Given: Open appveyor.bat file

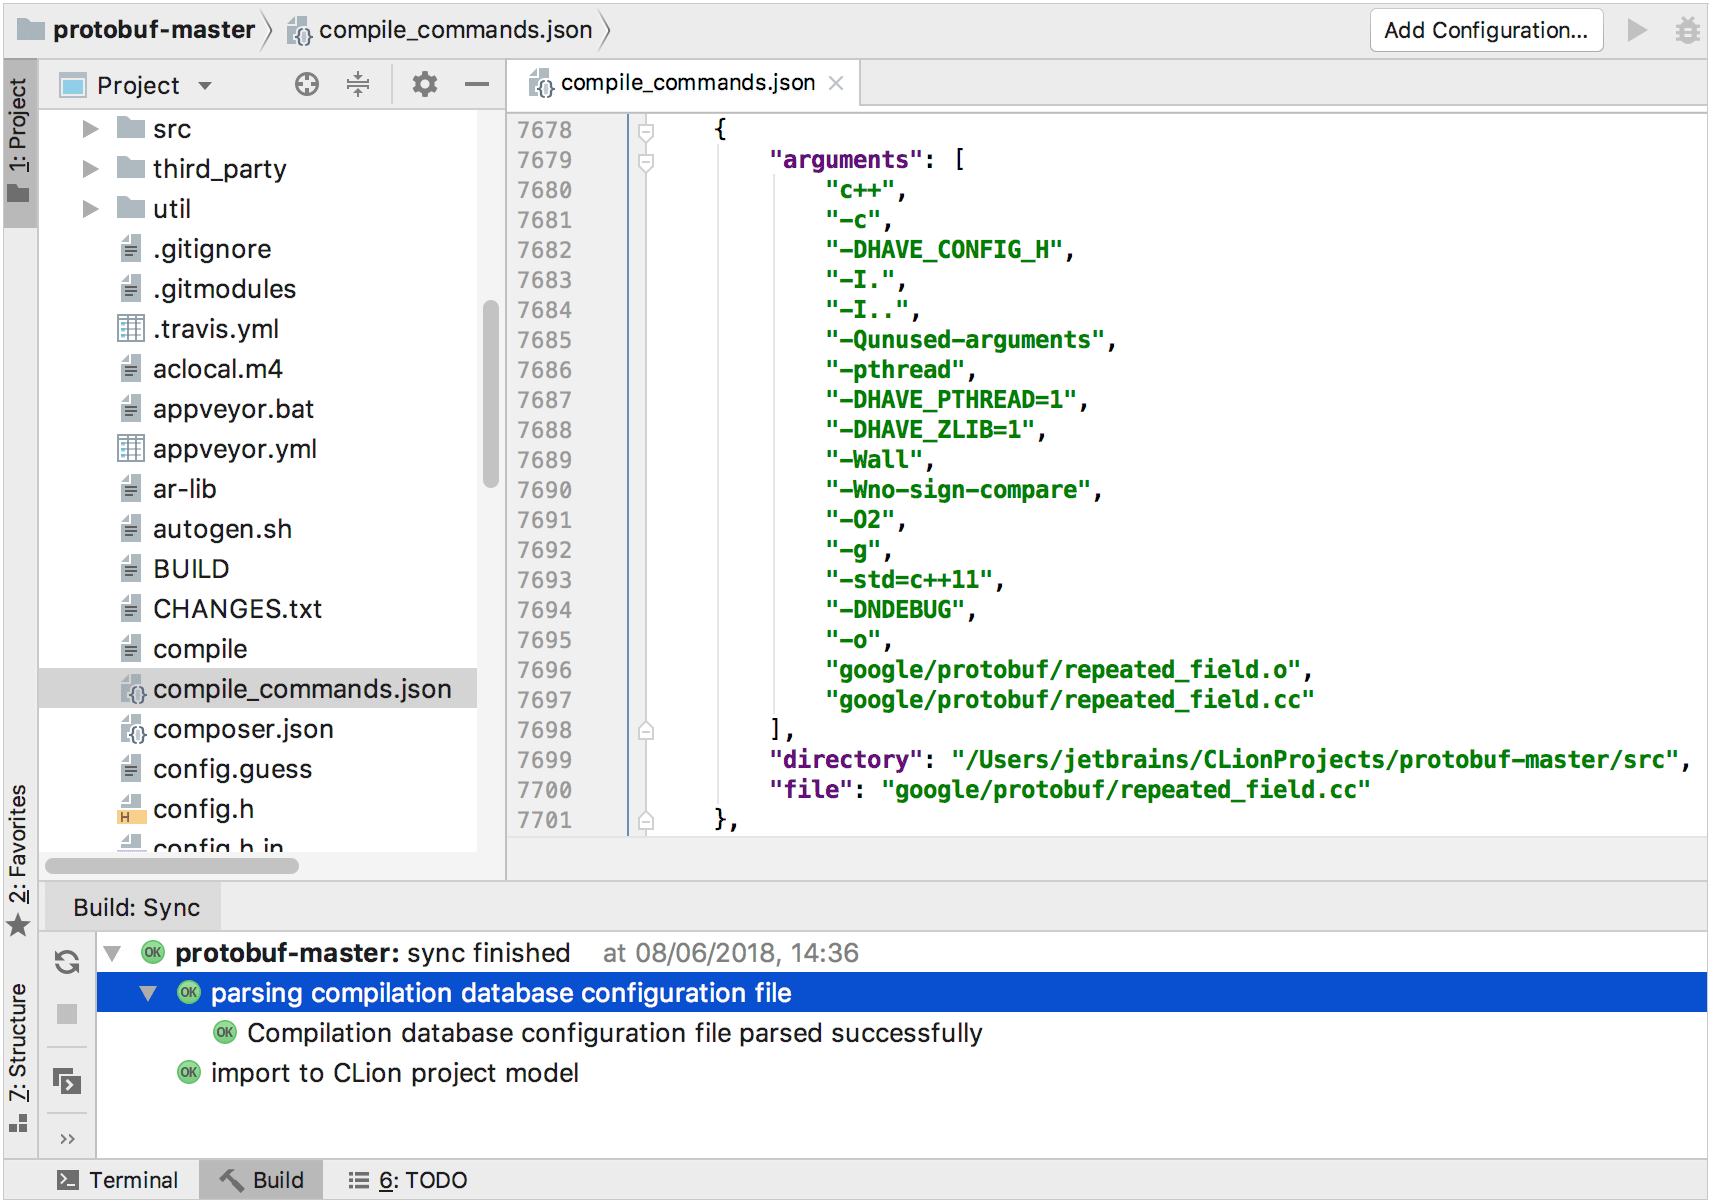Looking at the screenshot, I should (233, 409).
